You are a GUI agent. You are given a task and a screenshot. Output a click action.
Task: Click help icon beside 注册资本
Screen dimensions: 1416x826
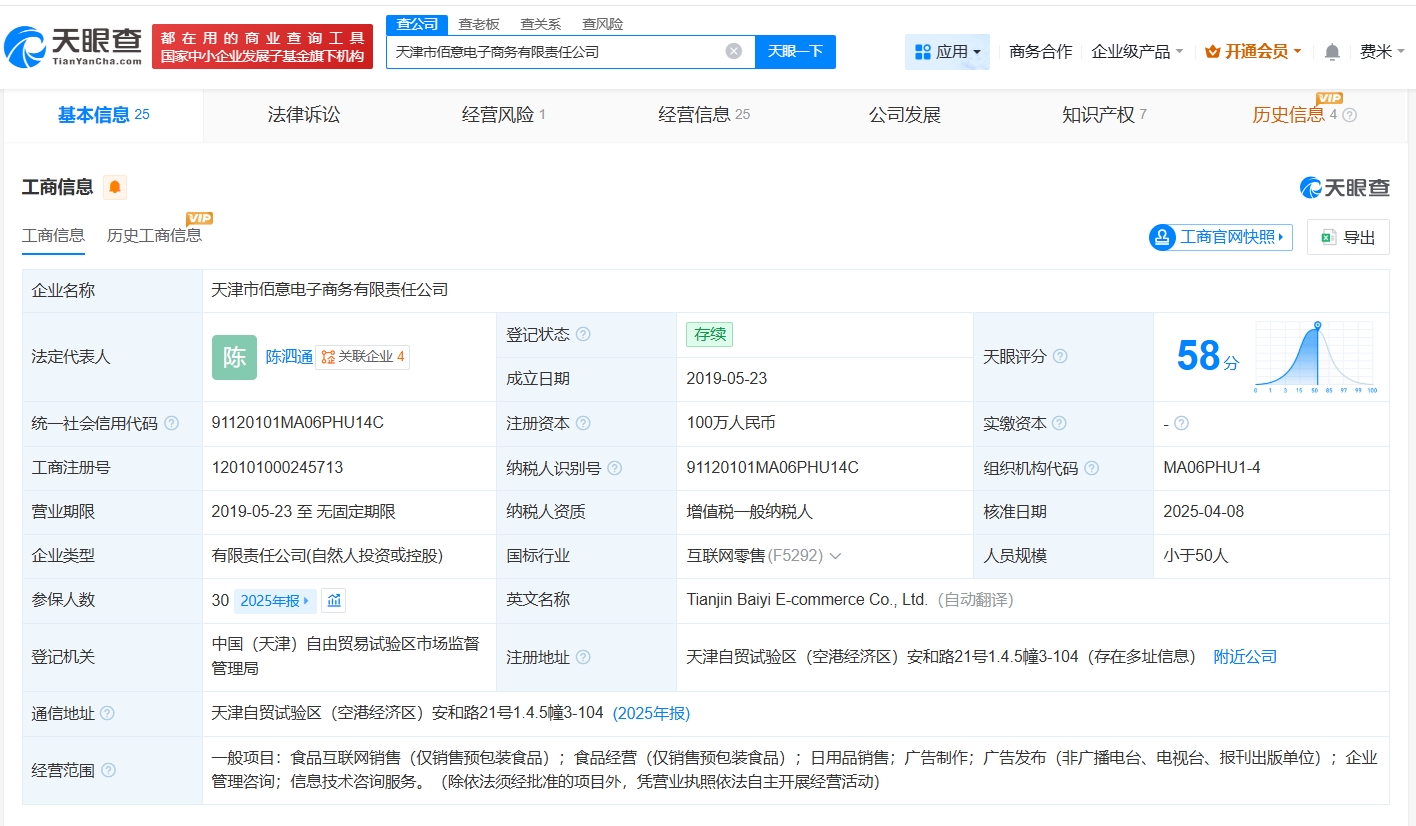coord(583,424)
